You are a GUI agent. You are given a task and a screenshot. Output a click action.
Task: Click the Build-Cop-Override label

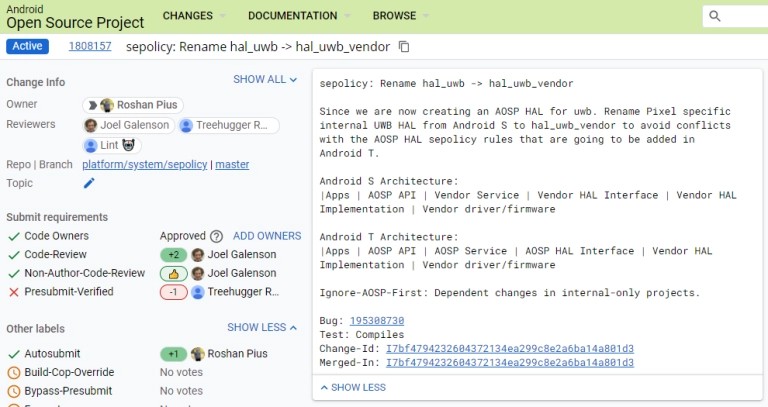tap(69, 372)
